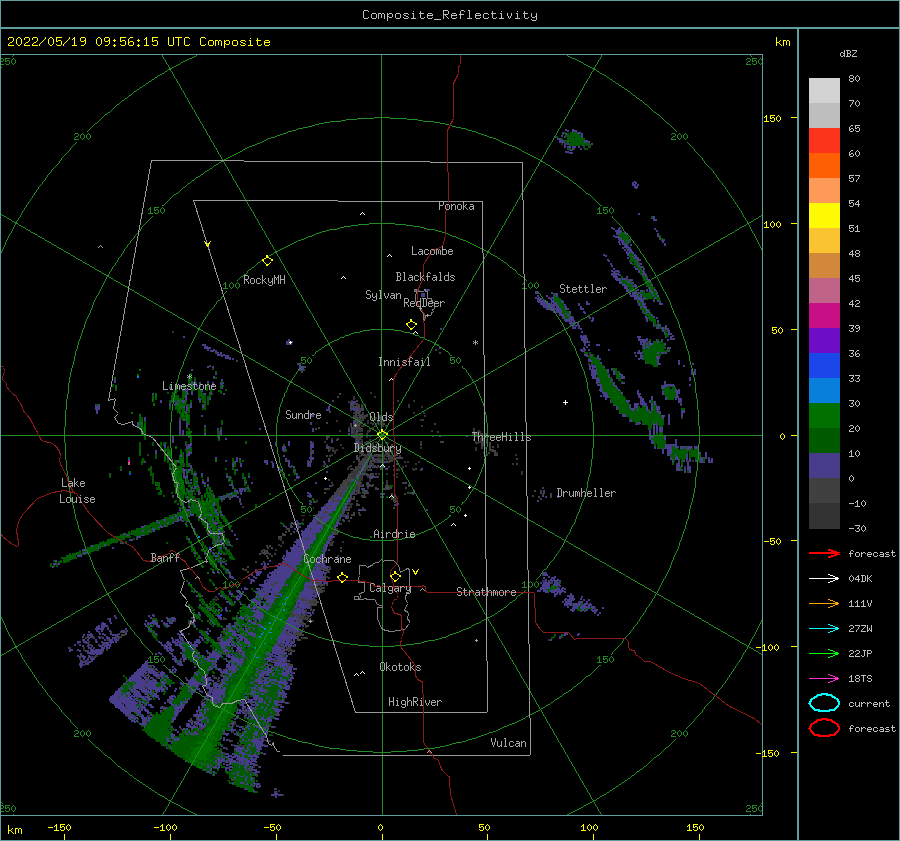Click the HighRiver label
900x841 pixels.
click(x=415, y=702)
